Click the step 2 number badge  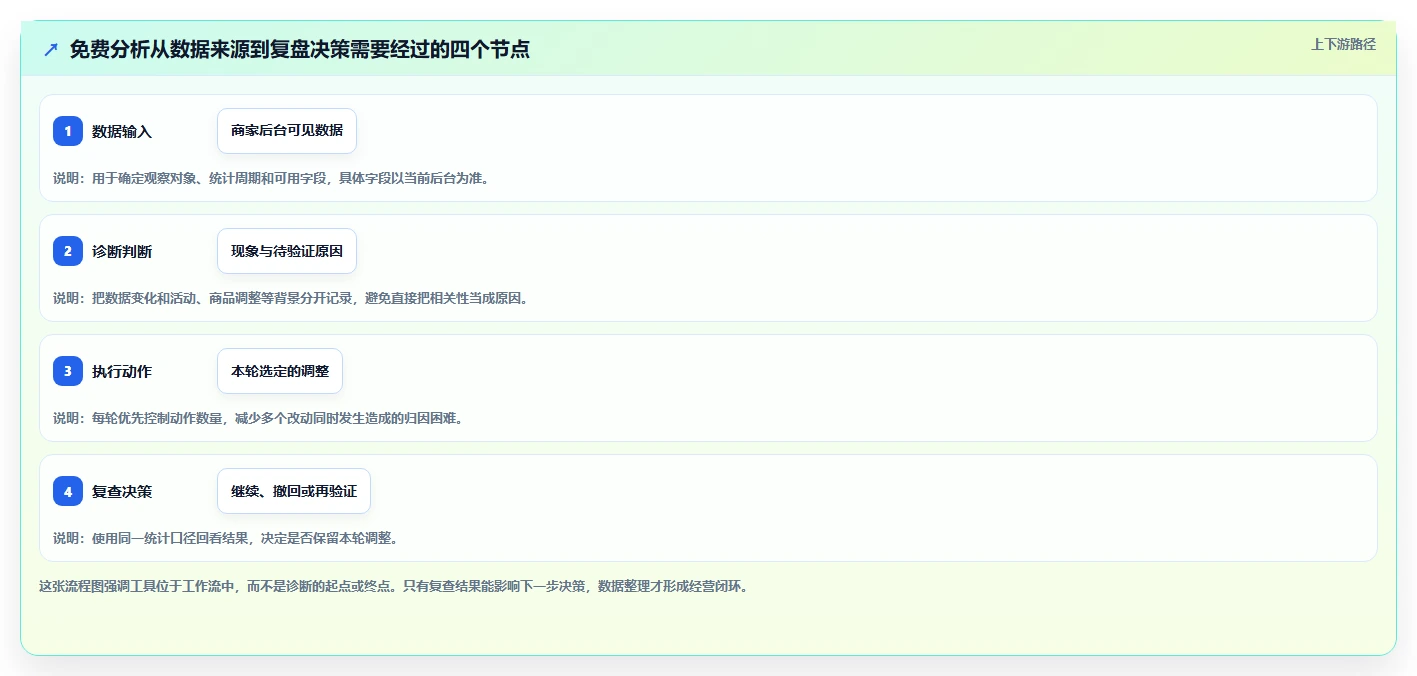pyautogui.click(x=68, y=251)
